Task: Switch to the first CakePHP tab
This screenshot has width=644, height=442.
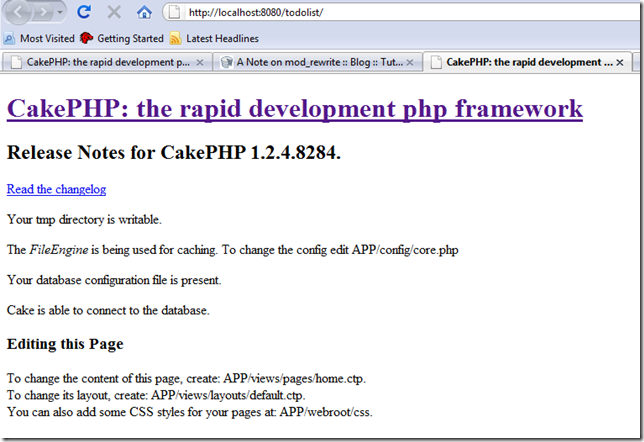Action: pos(107,62)
